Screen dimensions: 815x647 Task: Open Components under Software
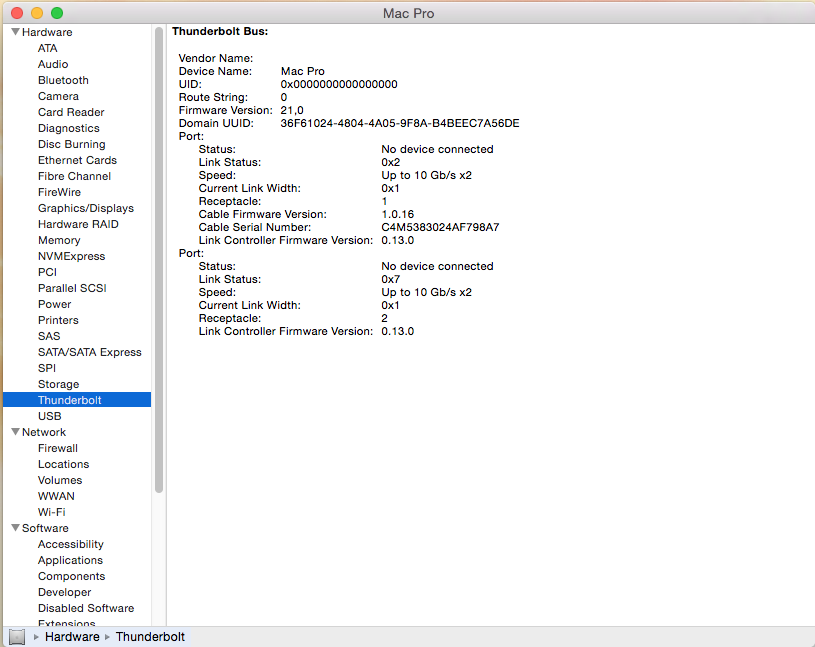tap(71, 576)
